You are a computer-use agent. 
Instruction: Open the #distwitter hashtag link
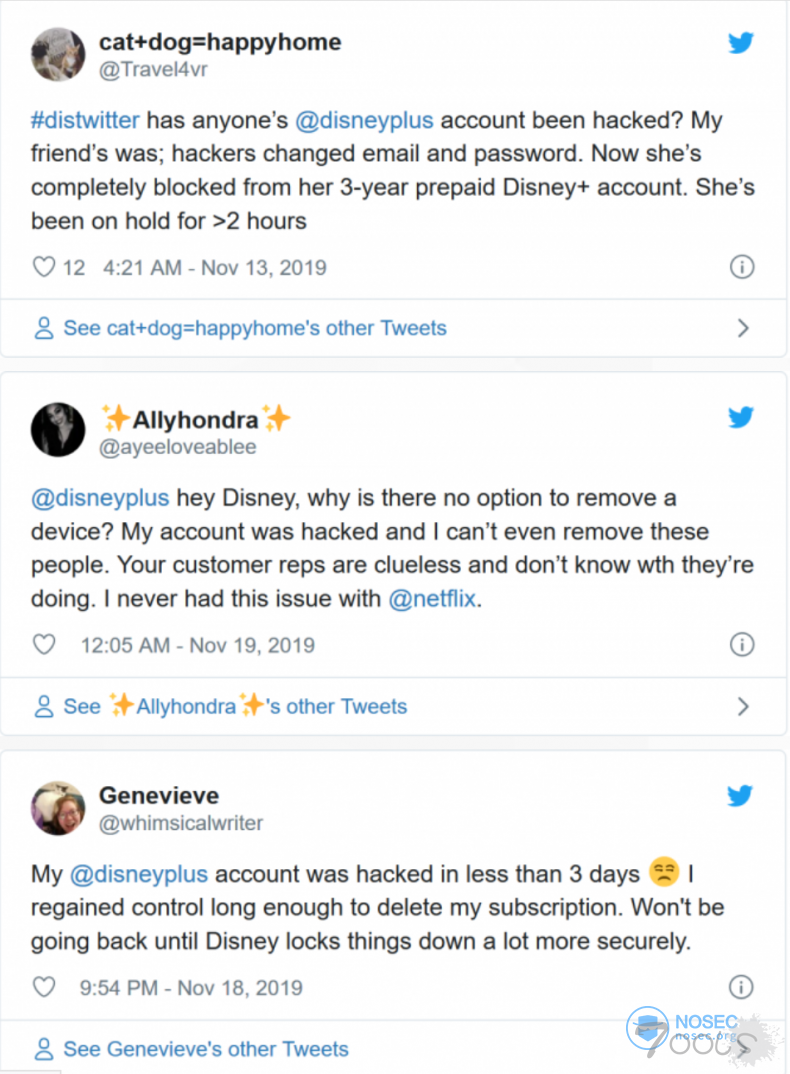click(x=85, y=120)
